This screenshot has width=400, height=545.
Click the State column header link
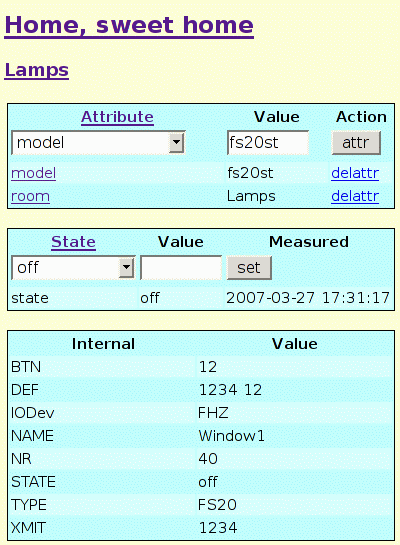73,242
